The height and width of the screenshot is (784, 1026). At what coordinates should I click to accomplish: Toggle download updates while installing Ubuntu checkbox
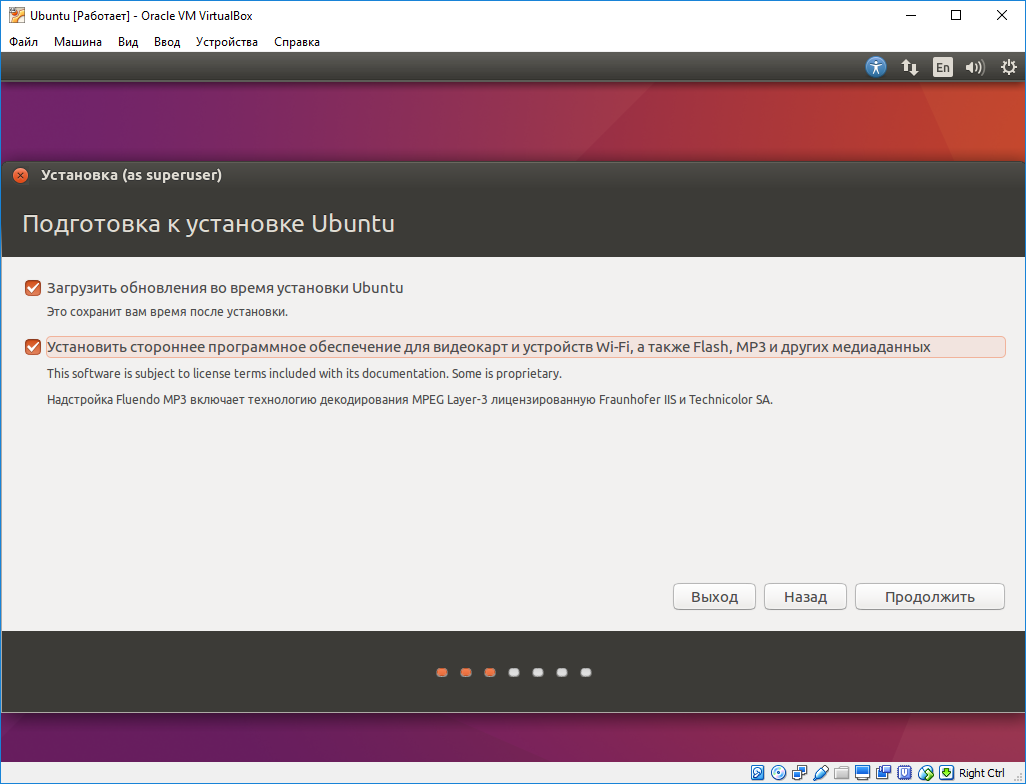(x=33, y=288)
